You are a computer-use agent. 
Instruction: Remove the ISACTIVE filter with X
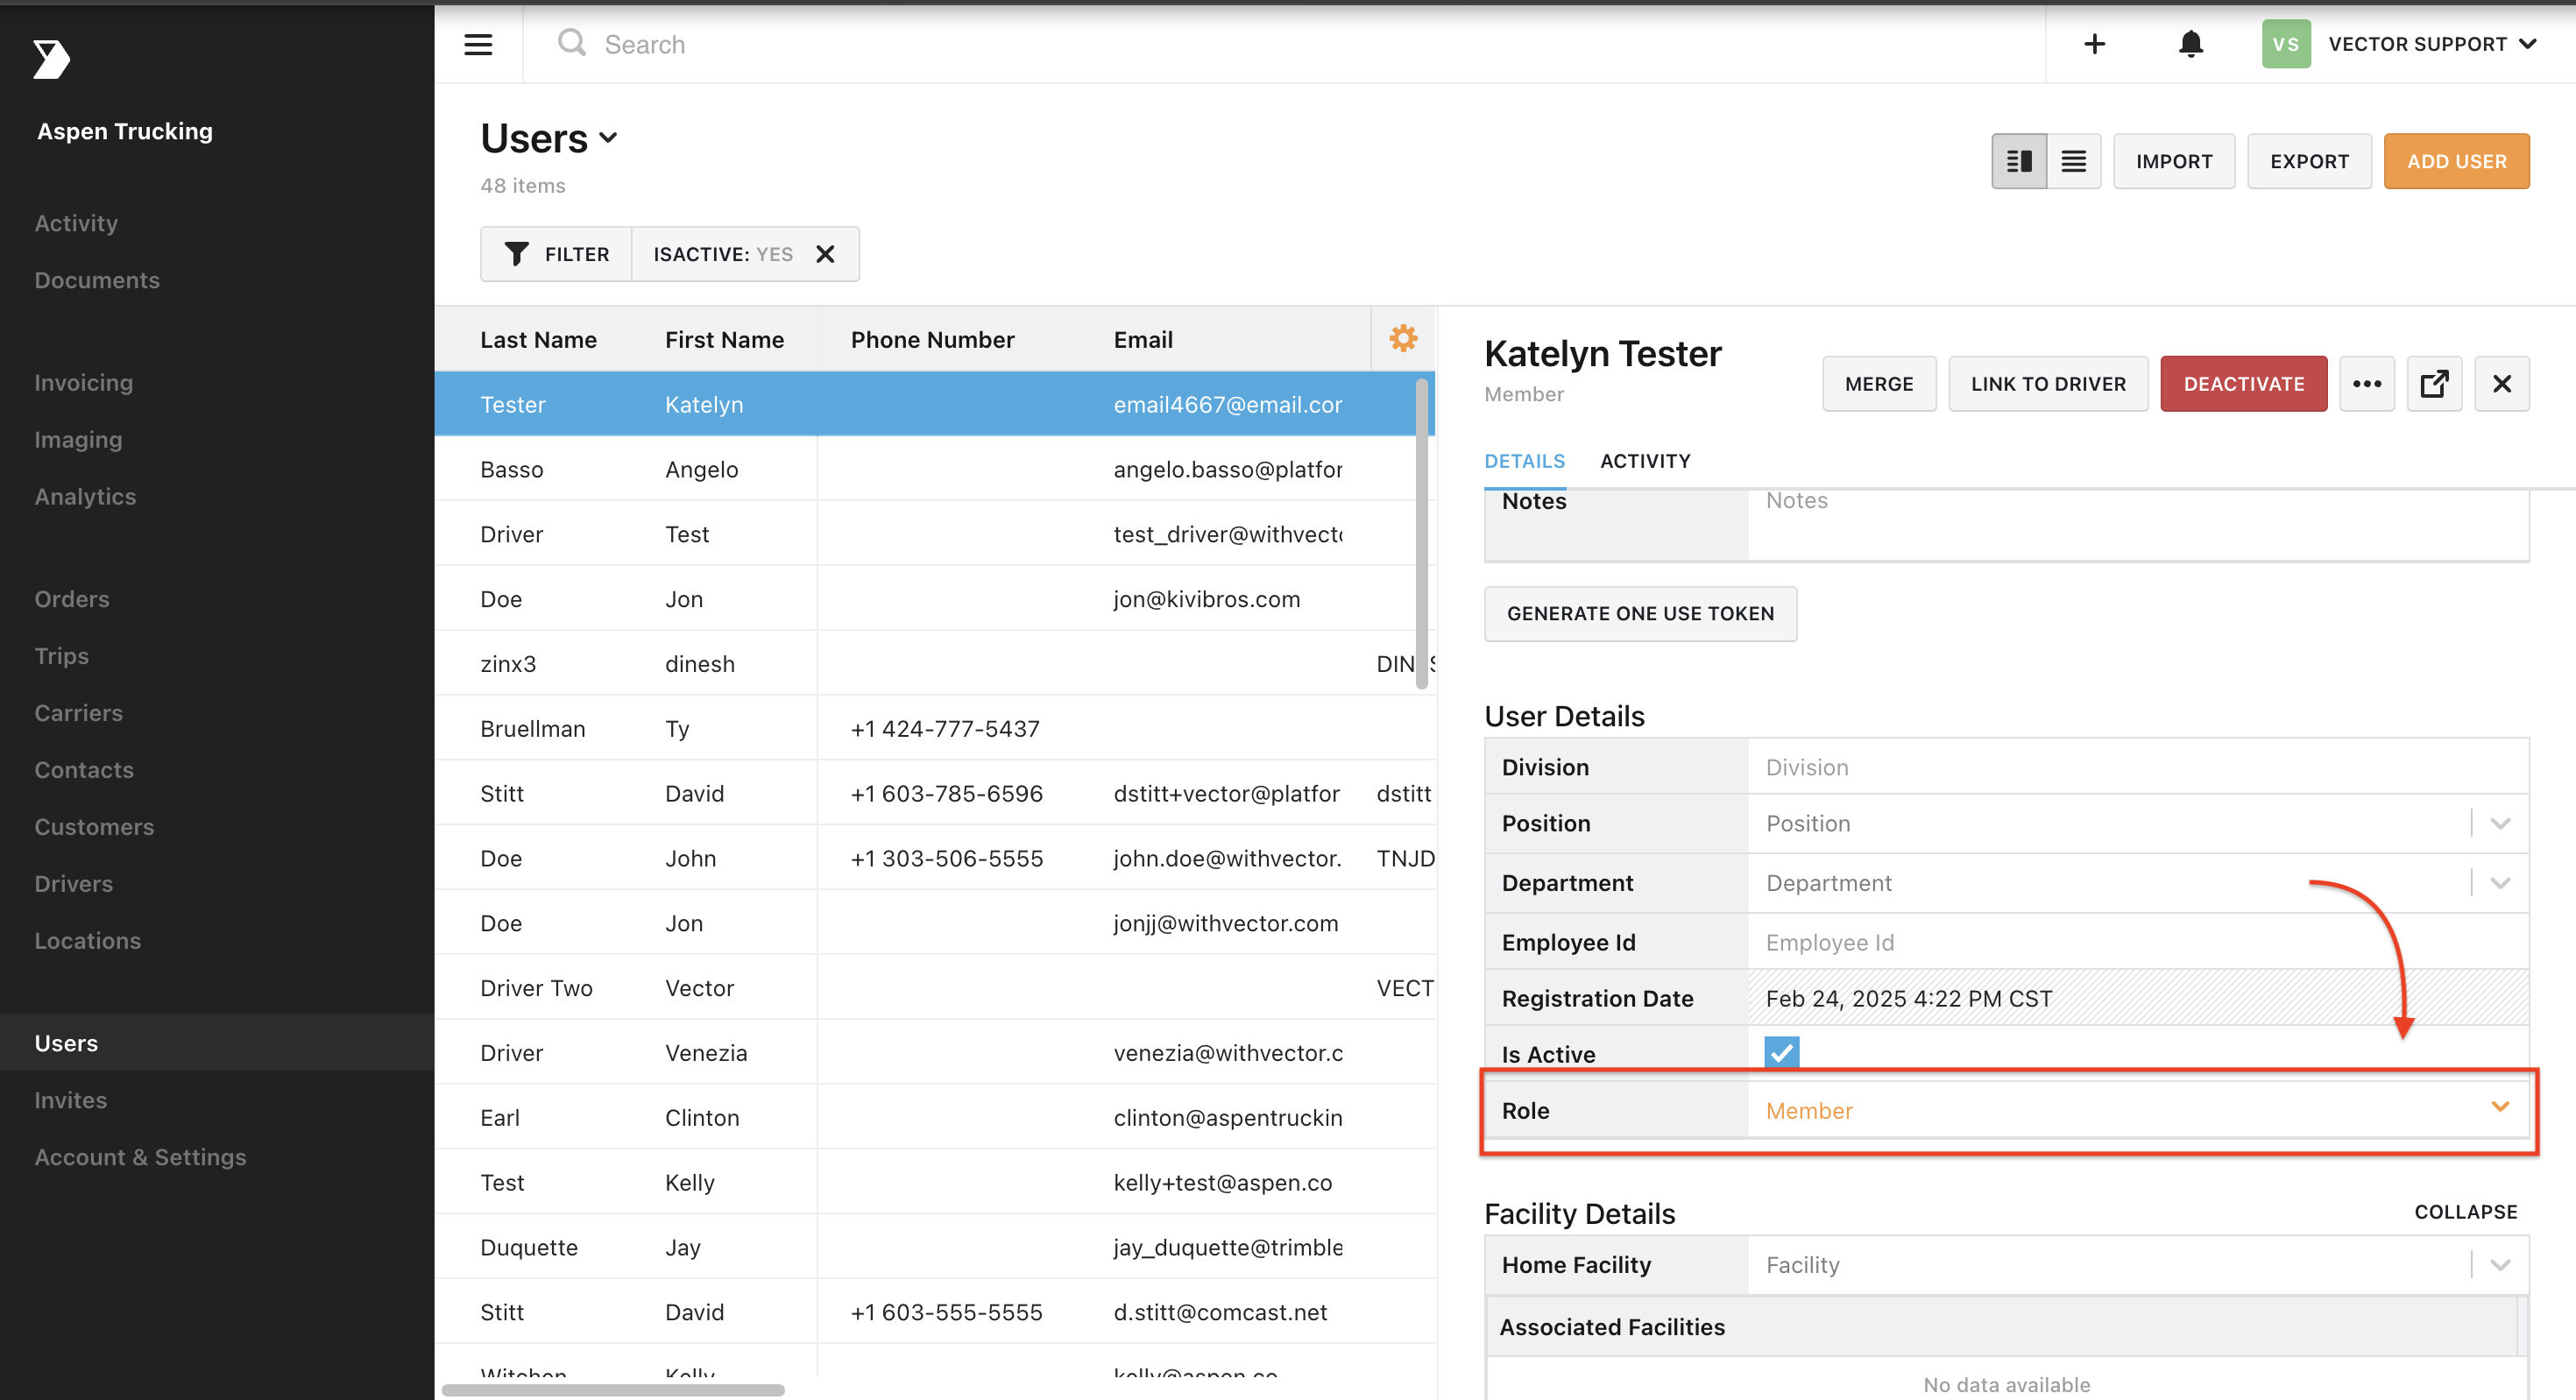tap(824, 254)
